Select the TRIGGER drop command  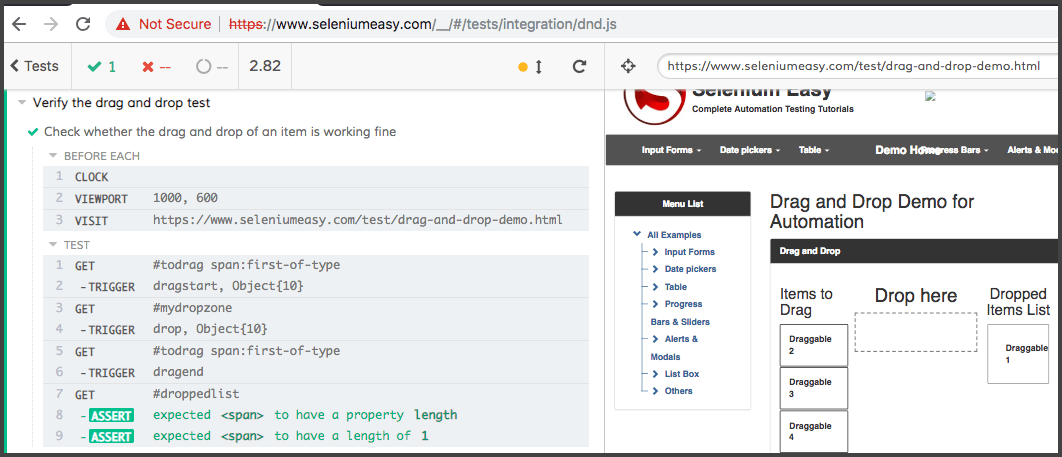316,329
